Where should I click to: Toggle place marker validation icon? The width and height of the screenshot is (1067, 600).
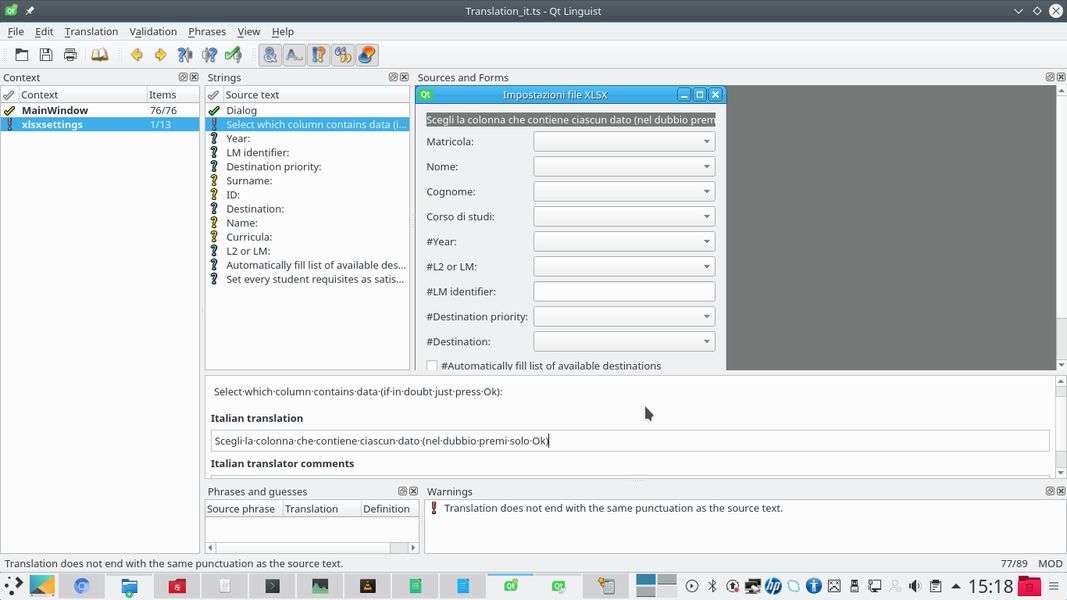pyautogui.click(x=367, y=55)
